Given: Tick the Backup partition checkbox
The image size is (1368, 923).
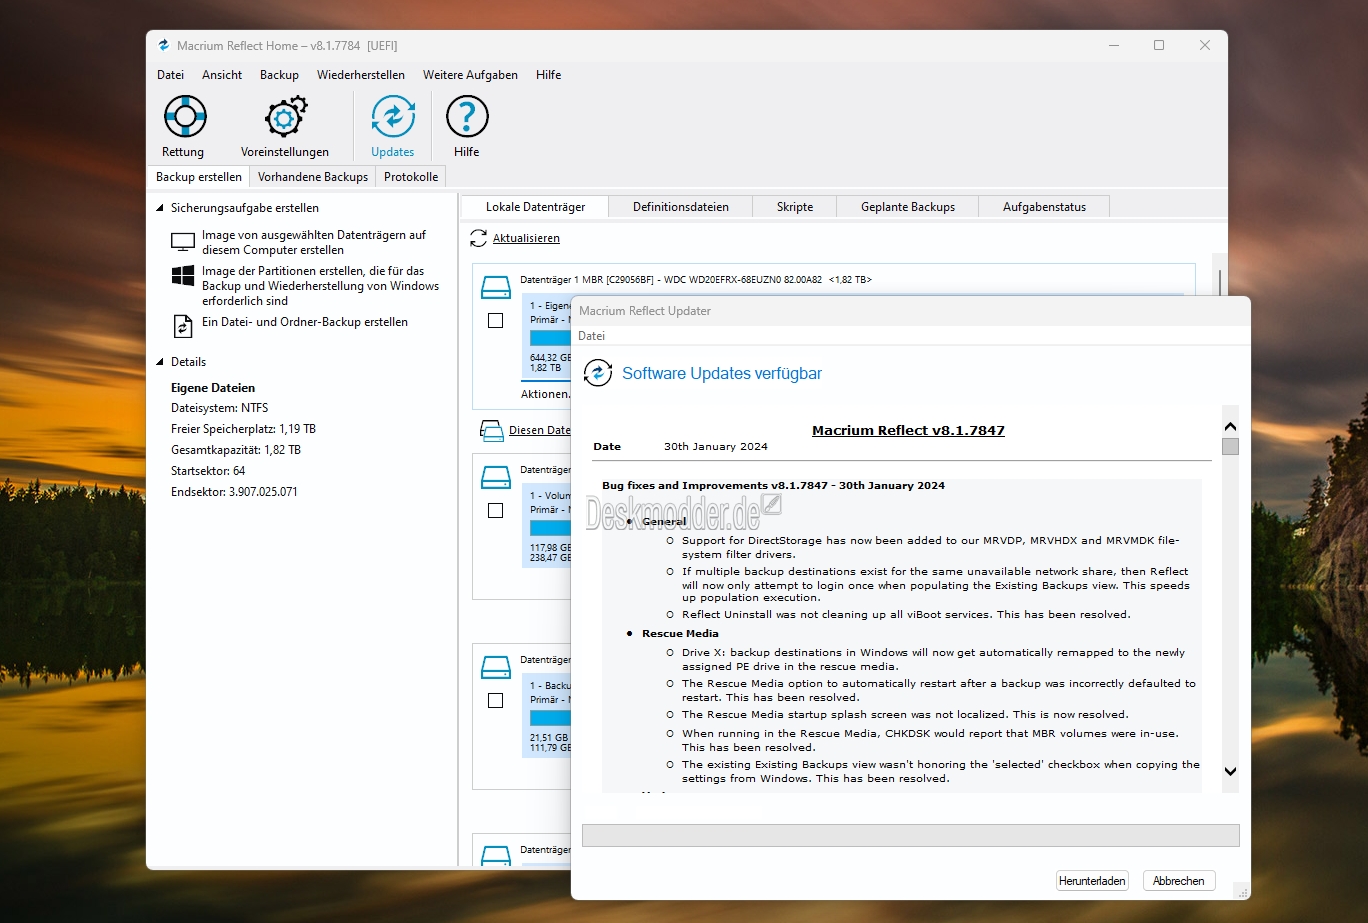Looking at the screenshot, I should [495, 700].
